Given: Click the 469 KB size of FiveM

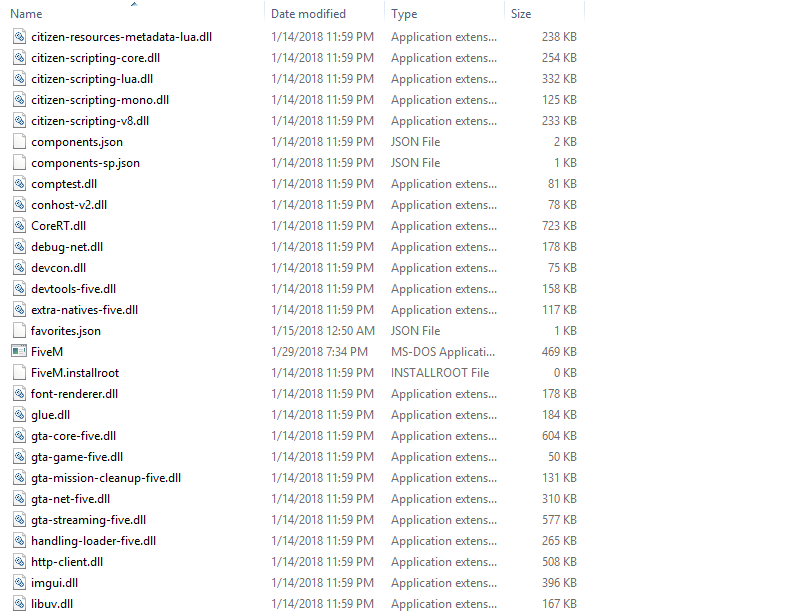Looking at the screenshot, I should tap(559, 352).
